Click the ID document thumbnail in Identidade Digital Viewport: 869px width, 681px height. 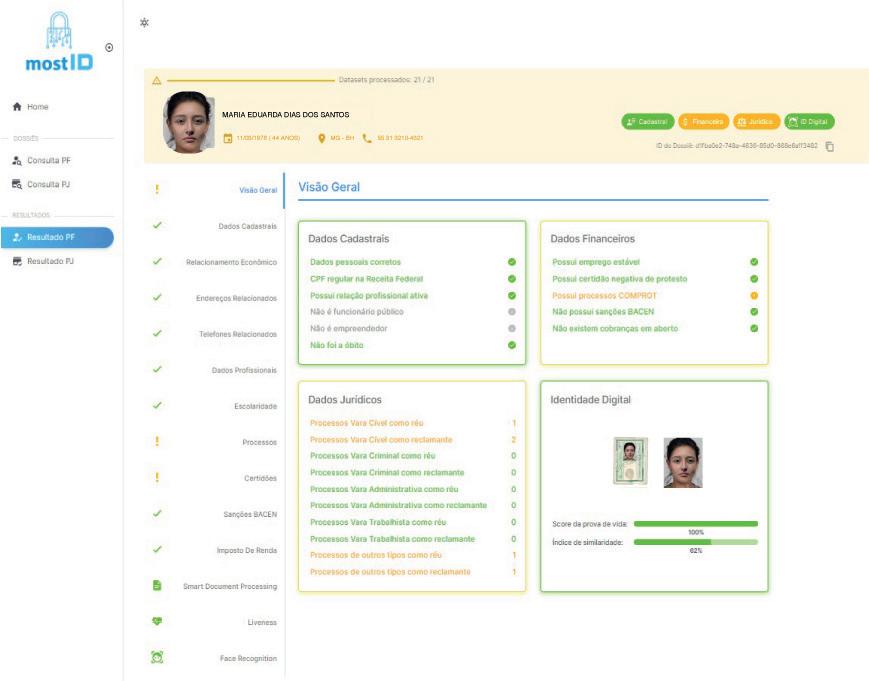[631, 462]
